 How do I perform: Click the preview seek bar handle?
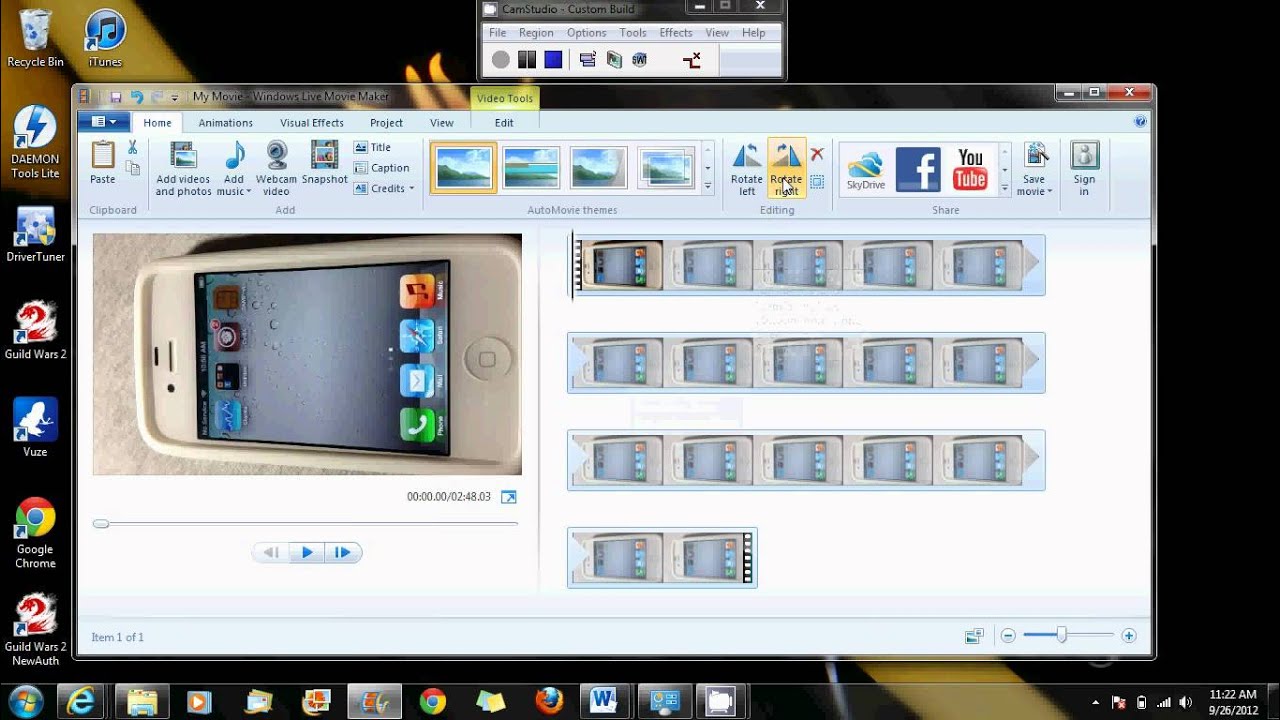click(101, 524)
